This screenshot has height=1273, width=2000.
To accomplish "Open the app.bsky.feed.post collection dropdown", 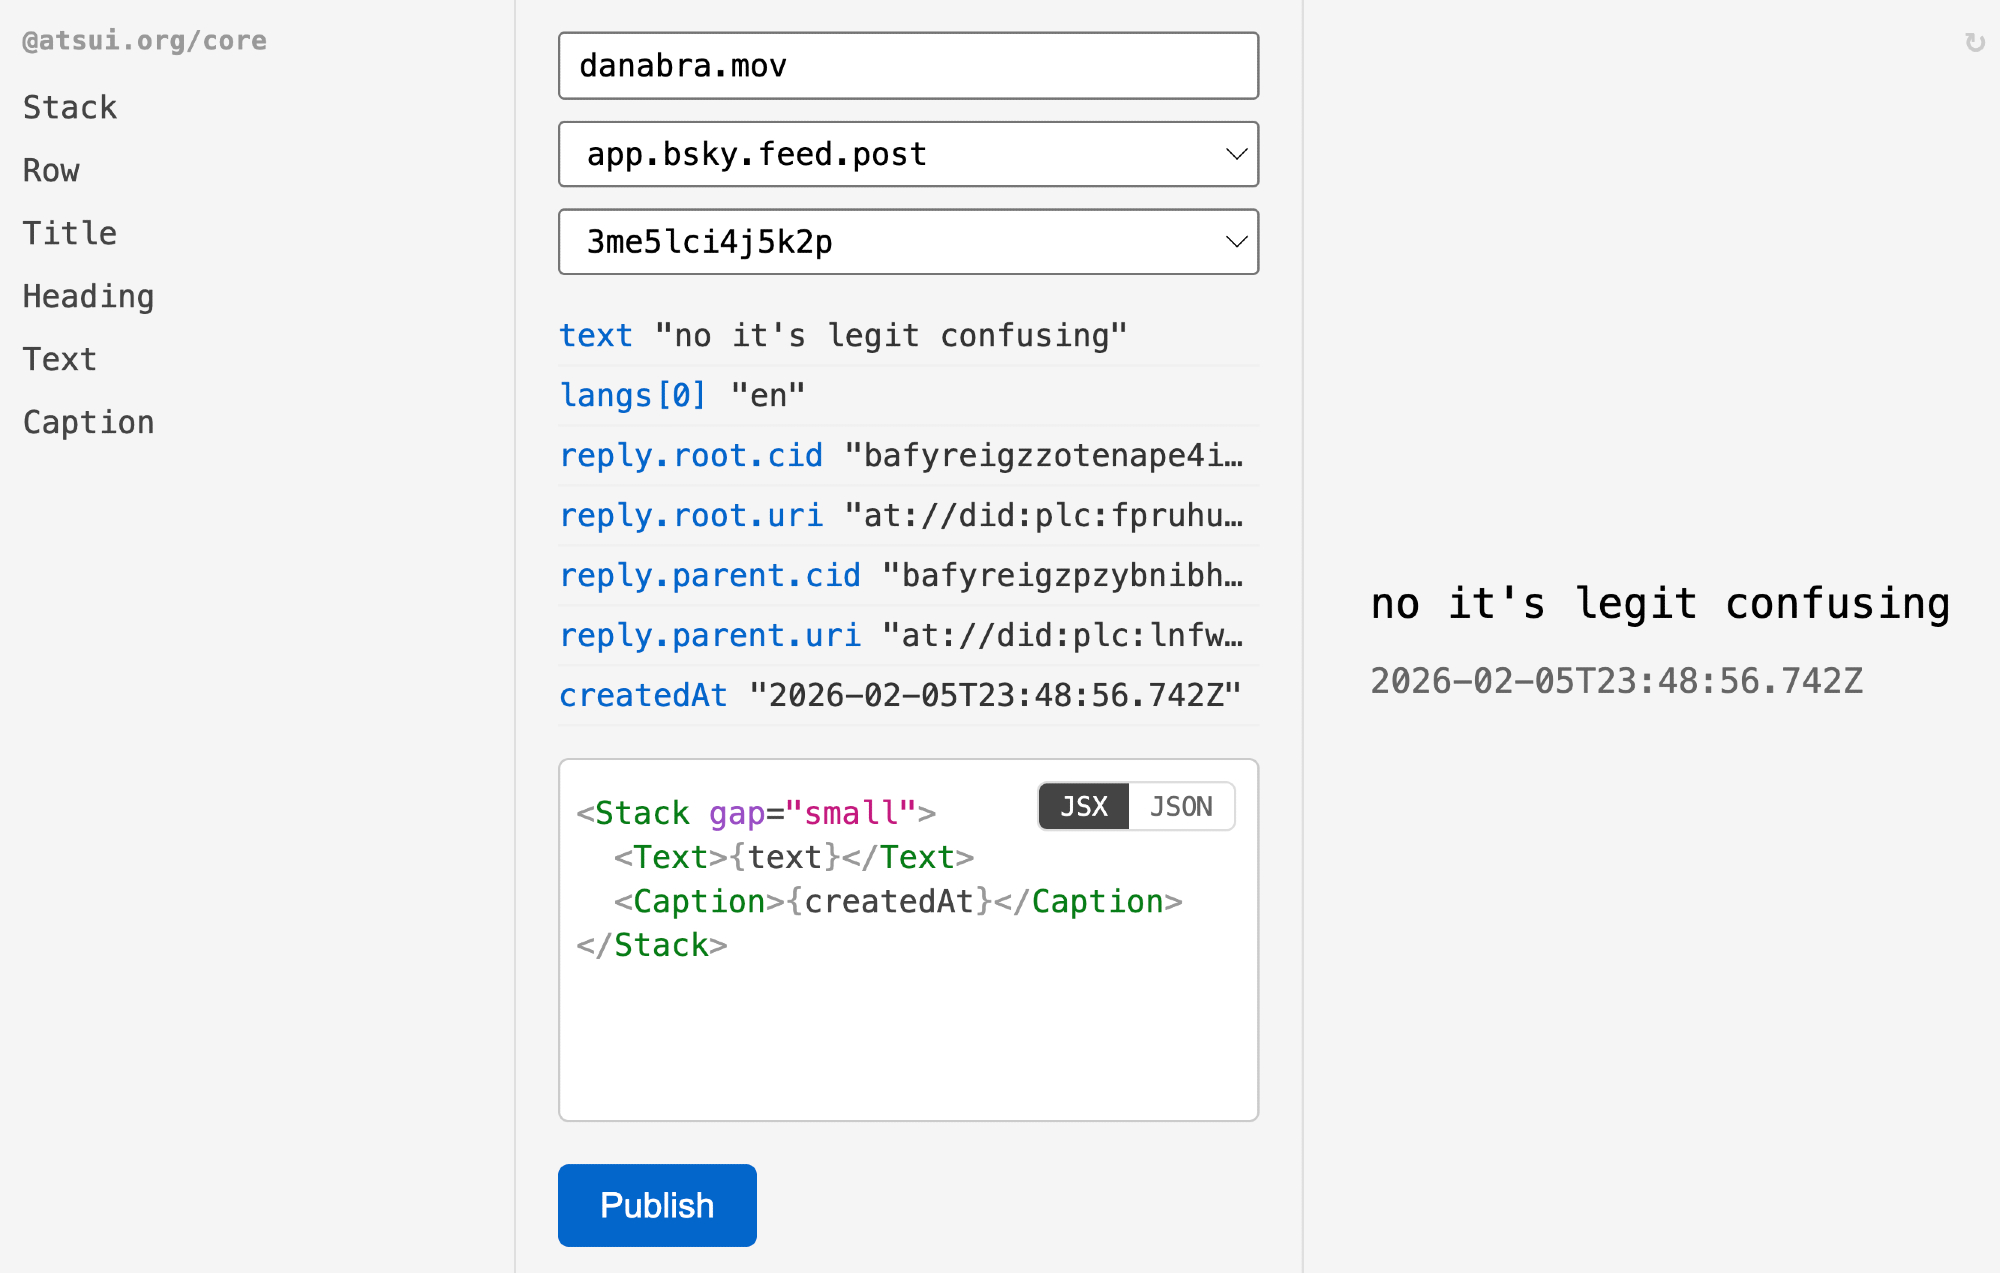I will tap(908, 154).
